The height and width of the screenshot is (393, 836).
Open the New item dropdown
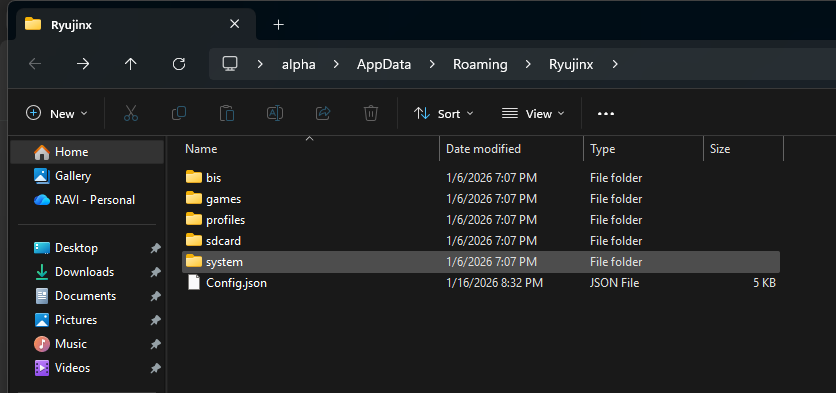(x=57, y=114)
